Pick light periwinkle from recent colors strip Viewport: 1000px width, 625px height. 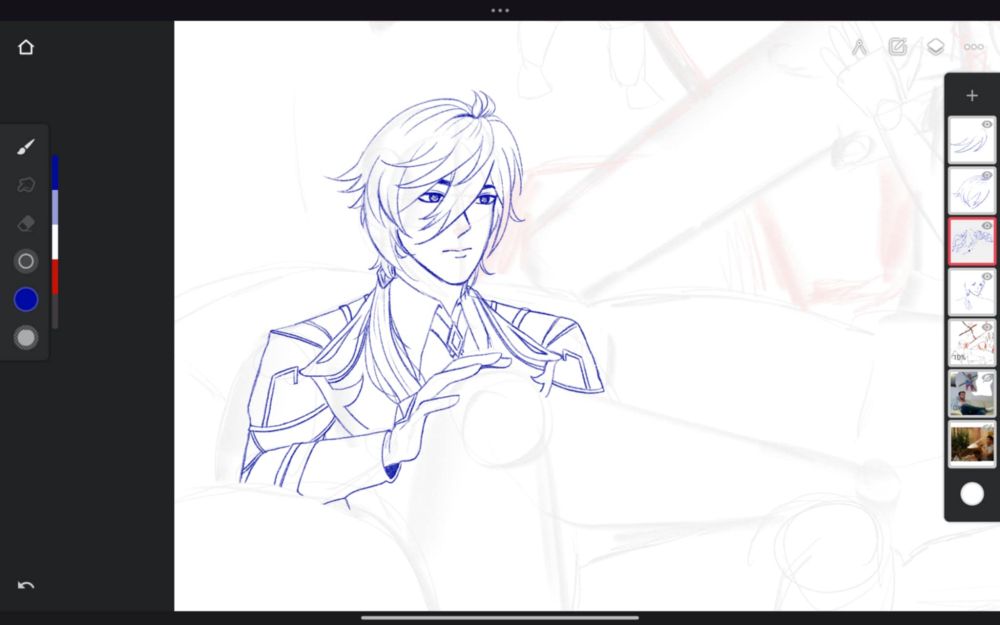pos(55,207)
